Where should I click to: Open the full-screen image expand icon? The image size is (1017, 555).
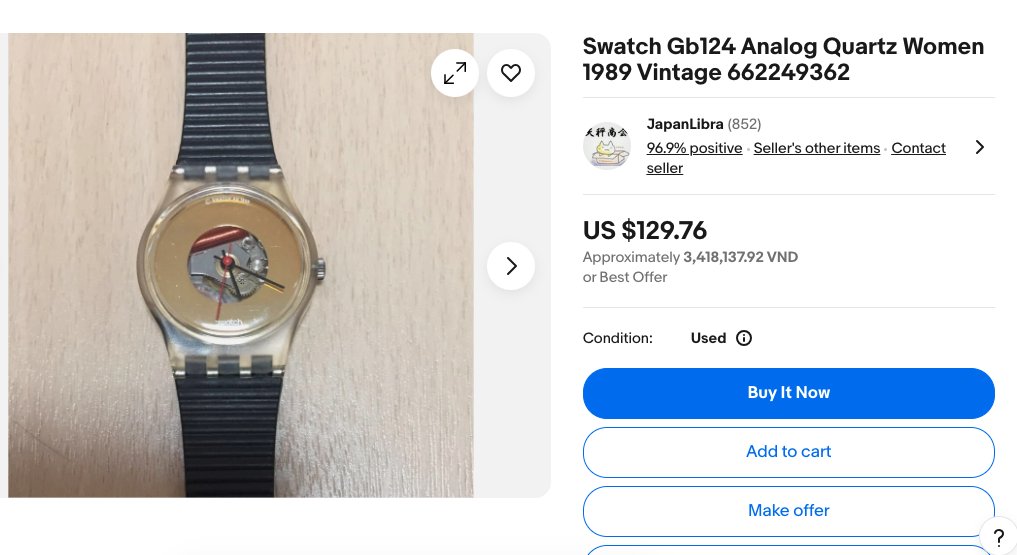[x=455, y=73]
